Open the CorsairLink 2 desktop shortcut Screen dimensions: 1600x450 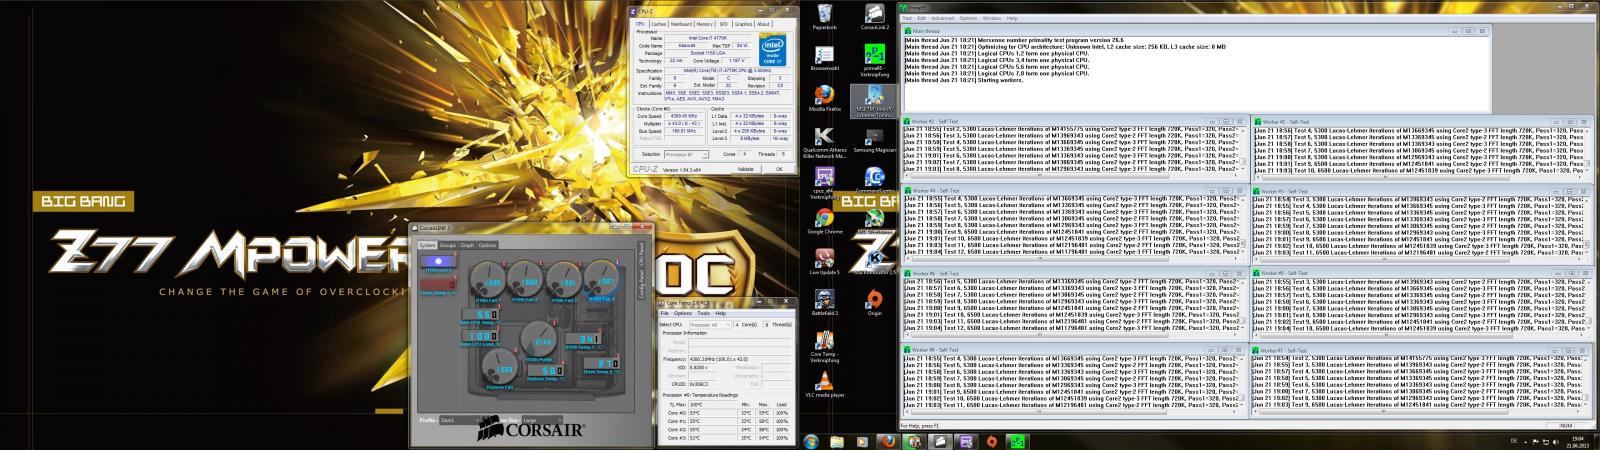[x=874, y=17]
